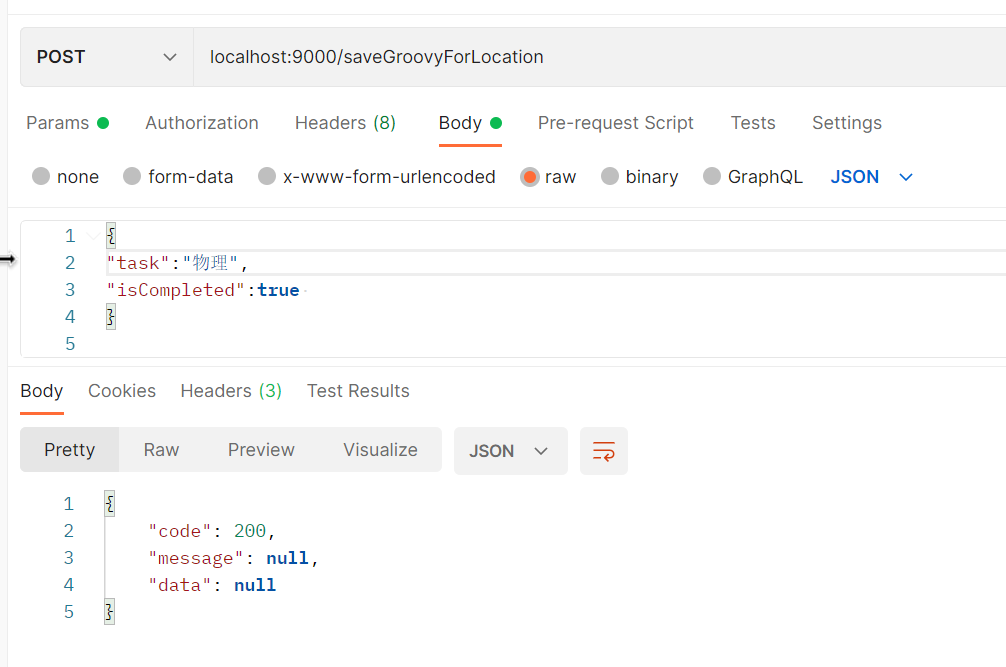This screenshot has height=667, width=1006.
Task: Switch to the Raw response view
Action: [161, 450]
